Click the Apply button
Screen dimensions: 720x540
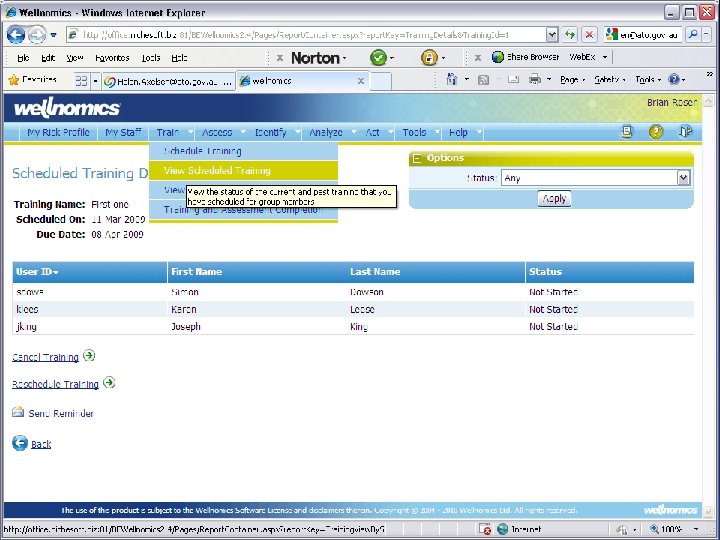[554, 199]
